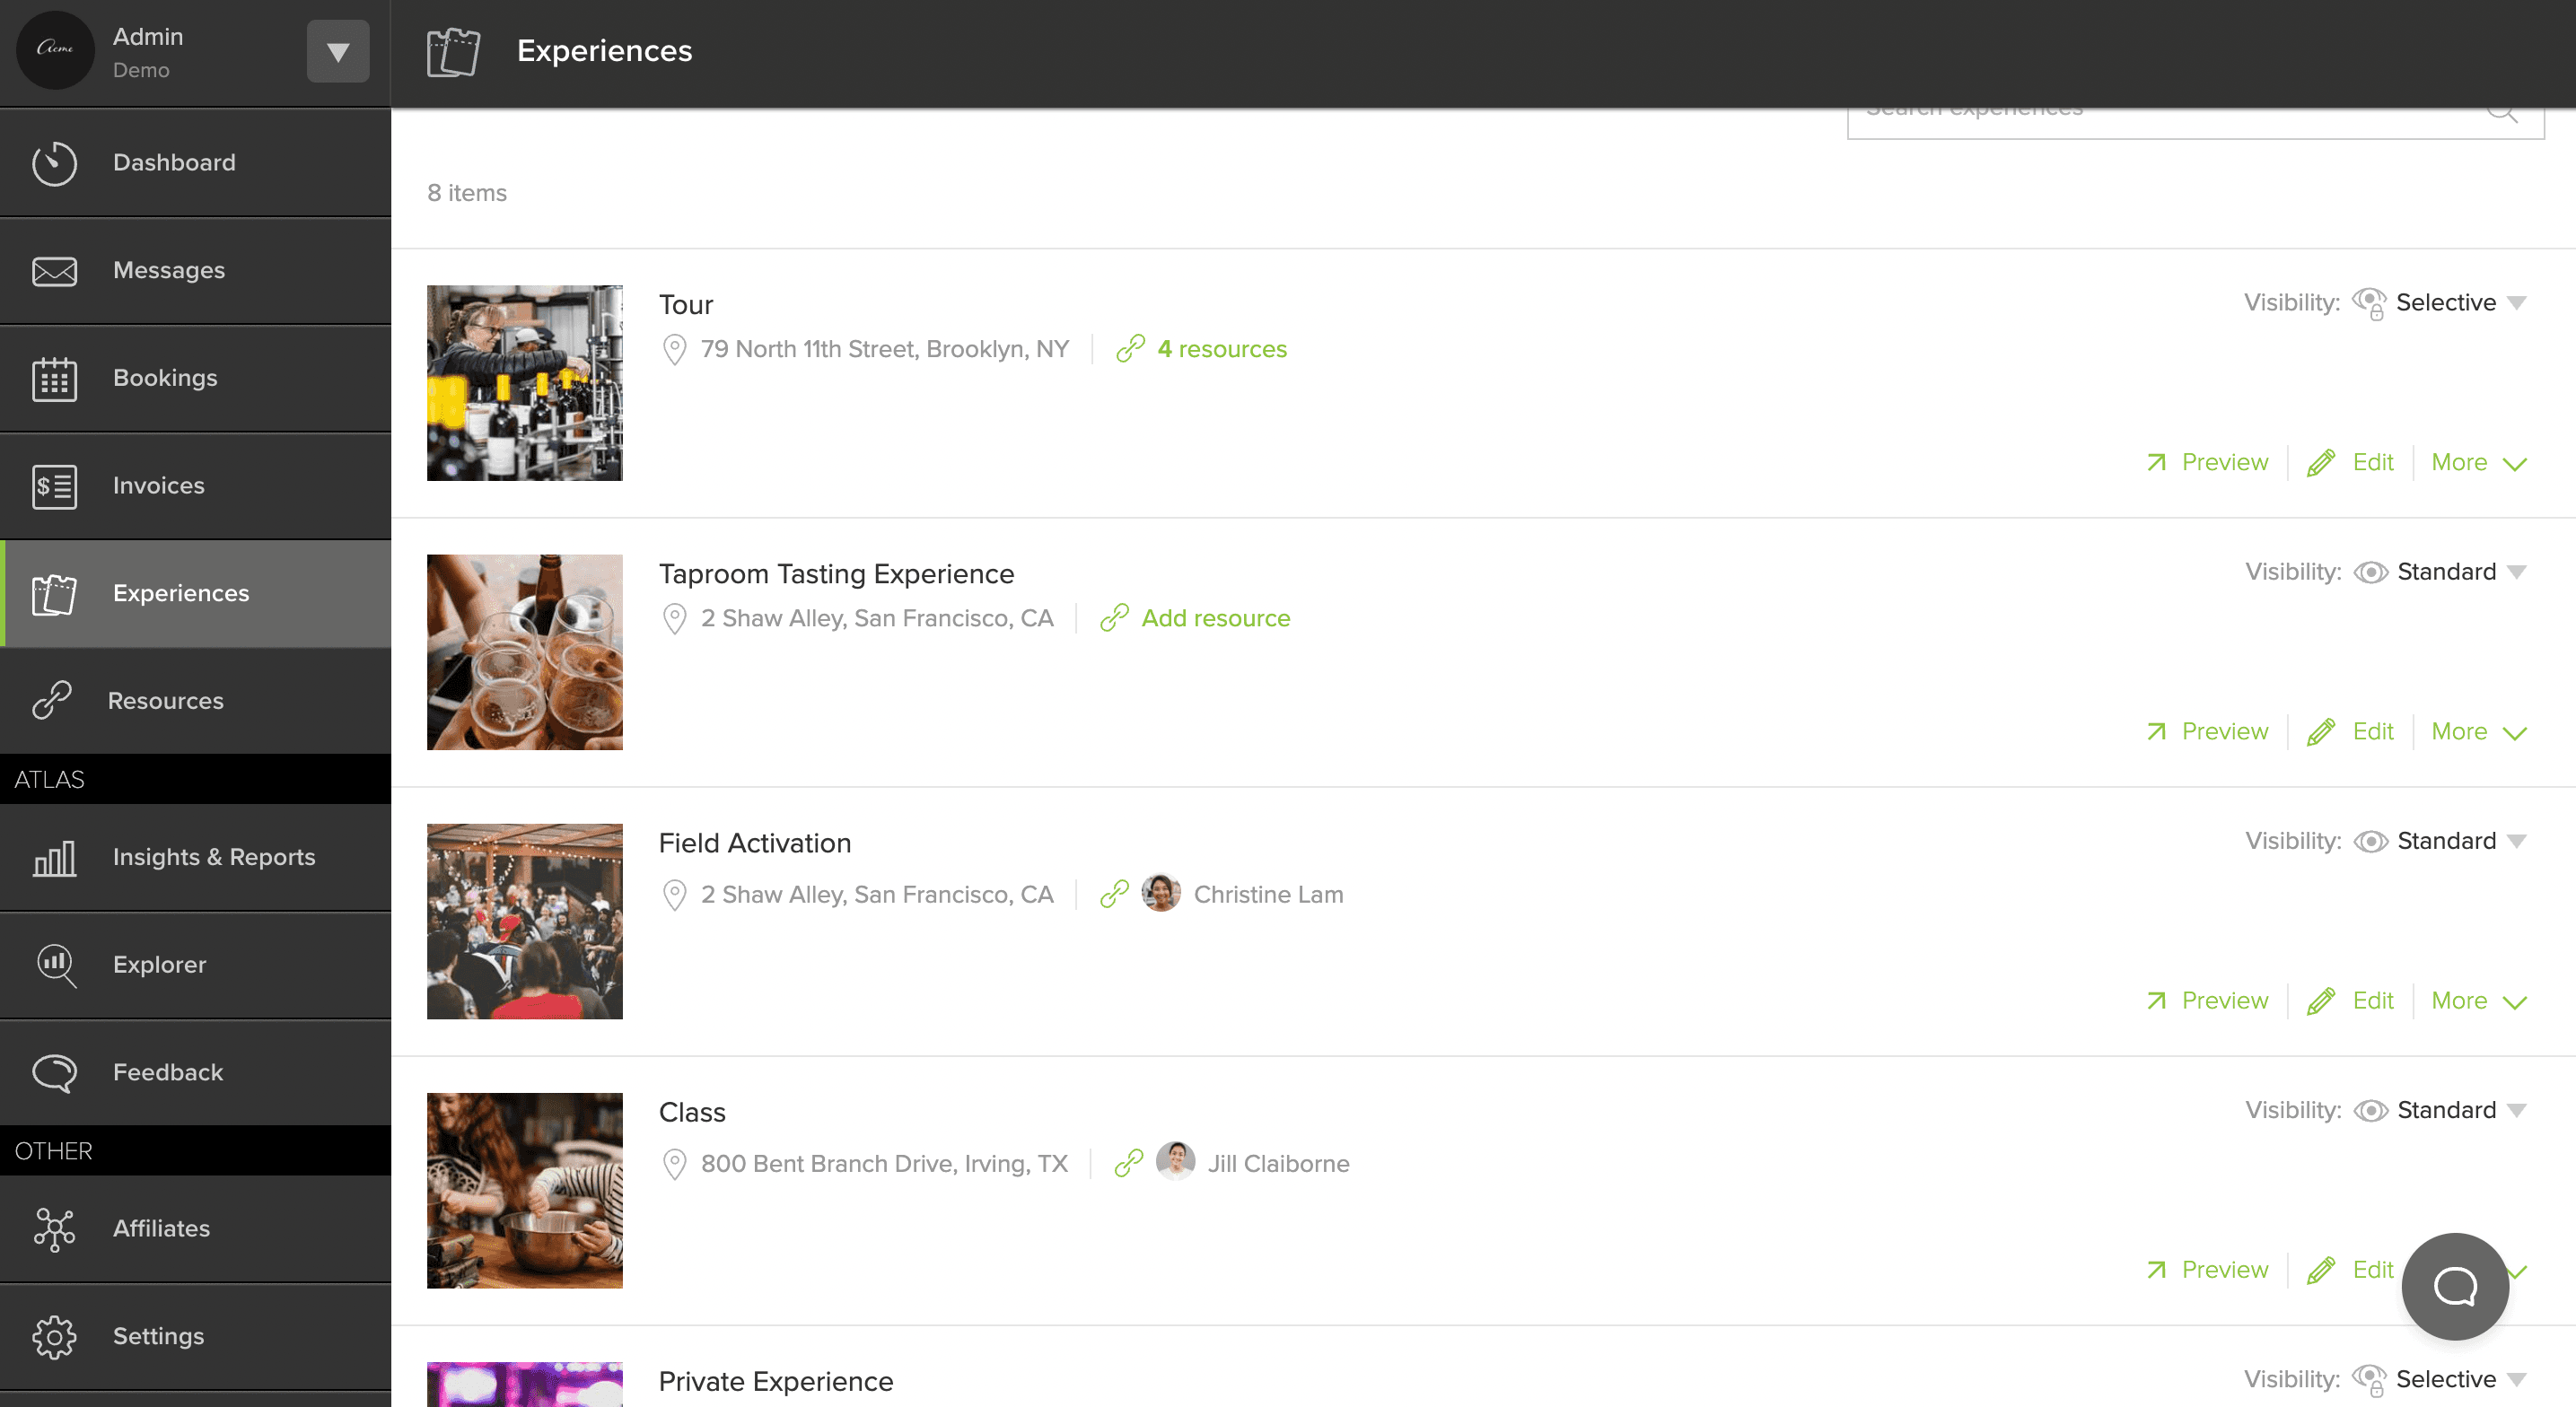This screenshot has width=2576, height=1407.
Task: Click the Invoices dollar-sheet icon
Action: (54, 487)
